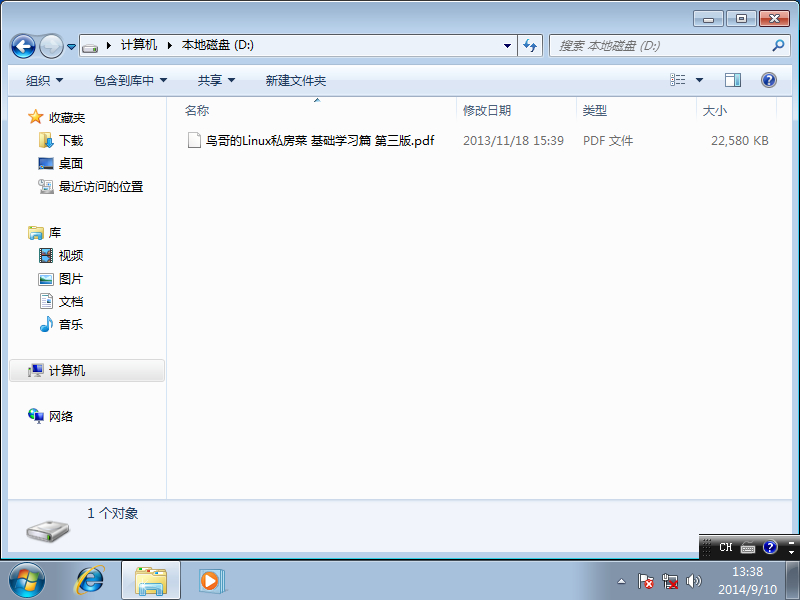800x600 pixels.
Task: Open the more view options dropdown arrow
Action: point(699,80)
